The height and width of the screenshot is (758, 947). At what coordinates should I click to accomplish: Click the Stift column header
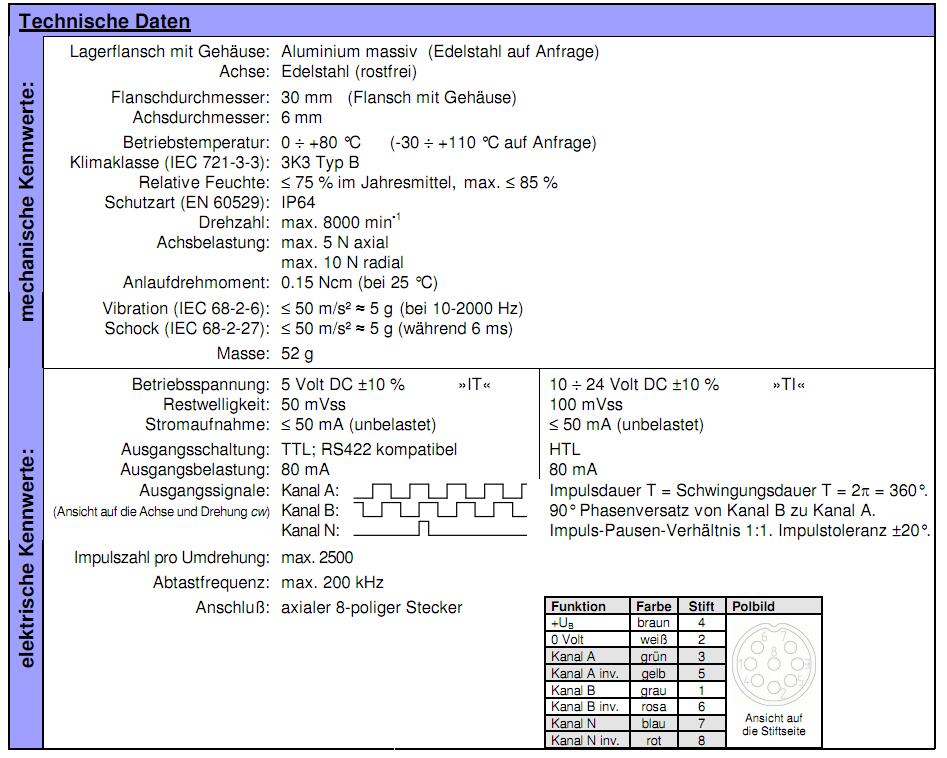[701, 606]
